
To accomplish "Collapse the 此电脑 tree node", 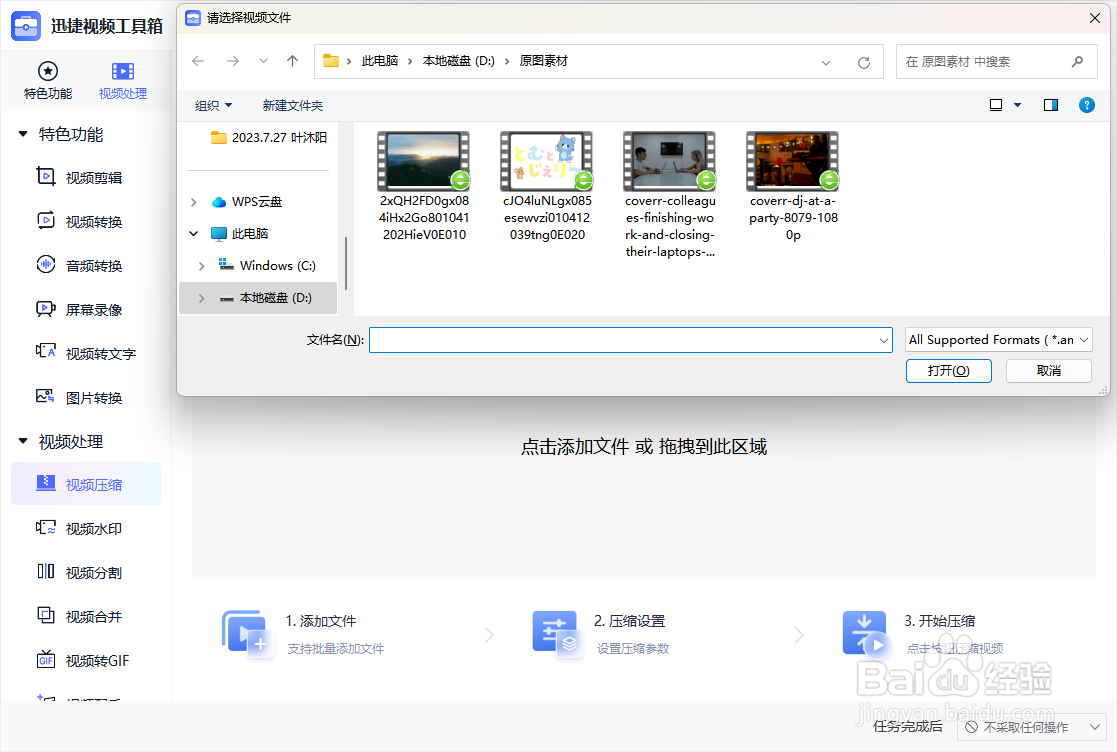I will (194, 233).
